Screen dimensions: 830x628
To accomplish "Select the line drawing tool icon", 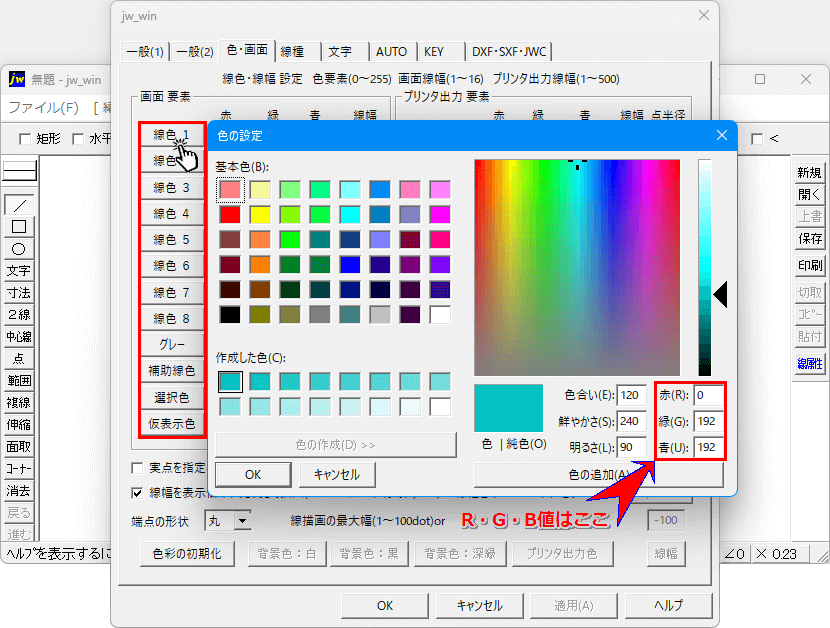I will point(18,205).
